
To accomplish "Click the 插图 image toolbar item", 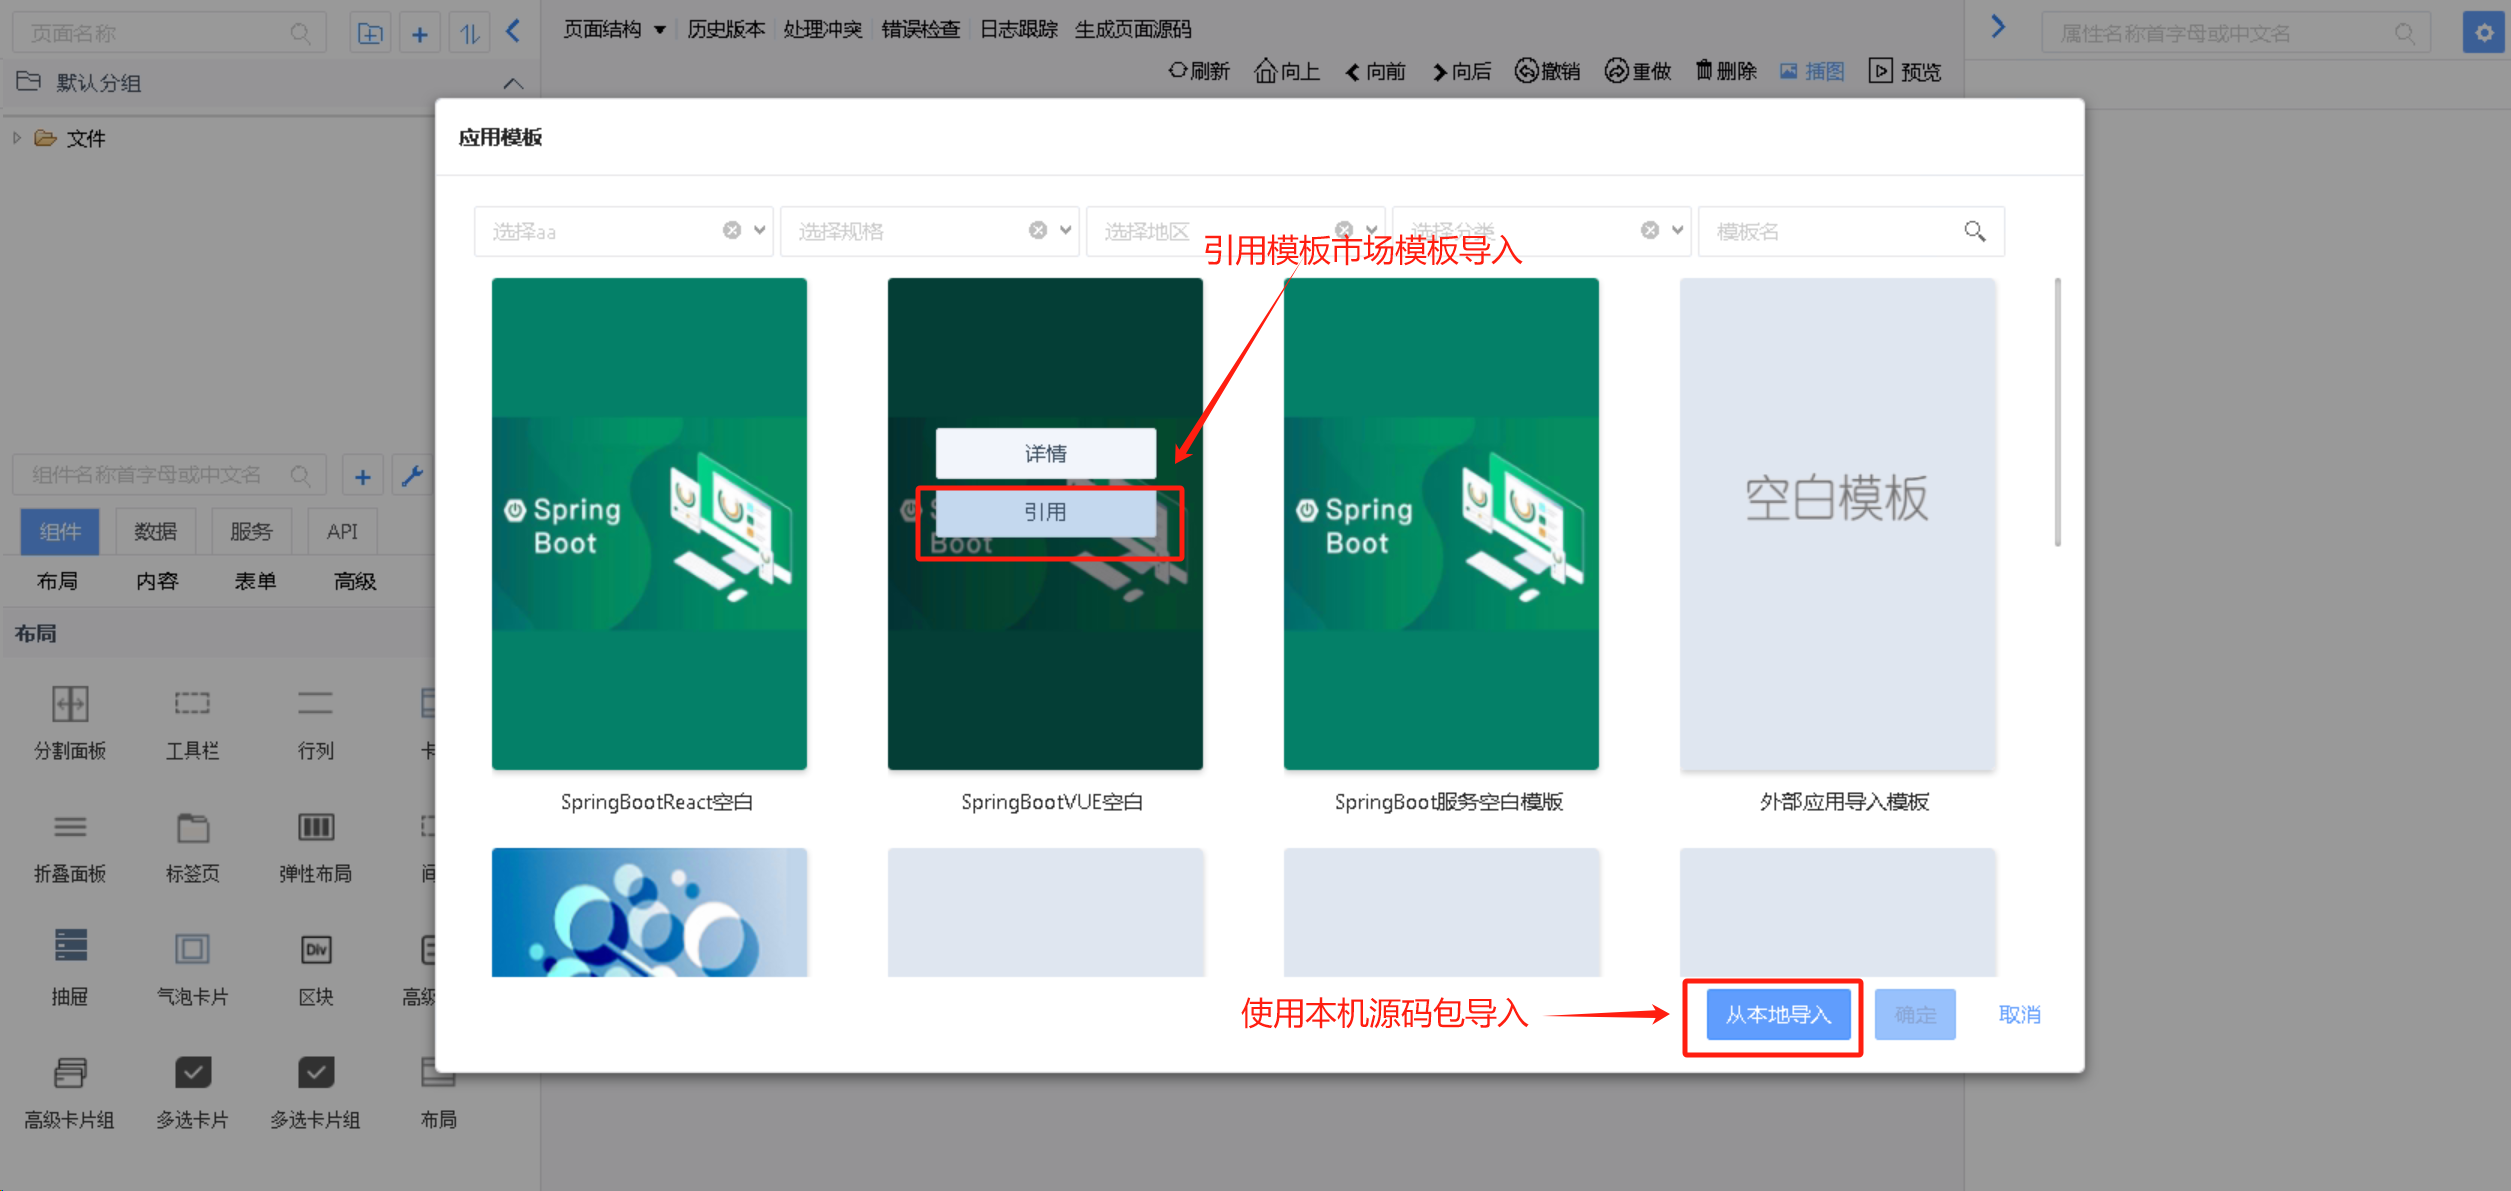I will 1812,71.
